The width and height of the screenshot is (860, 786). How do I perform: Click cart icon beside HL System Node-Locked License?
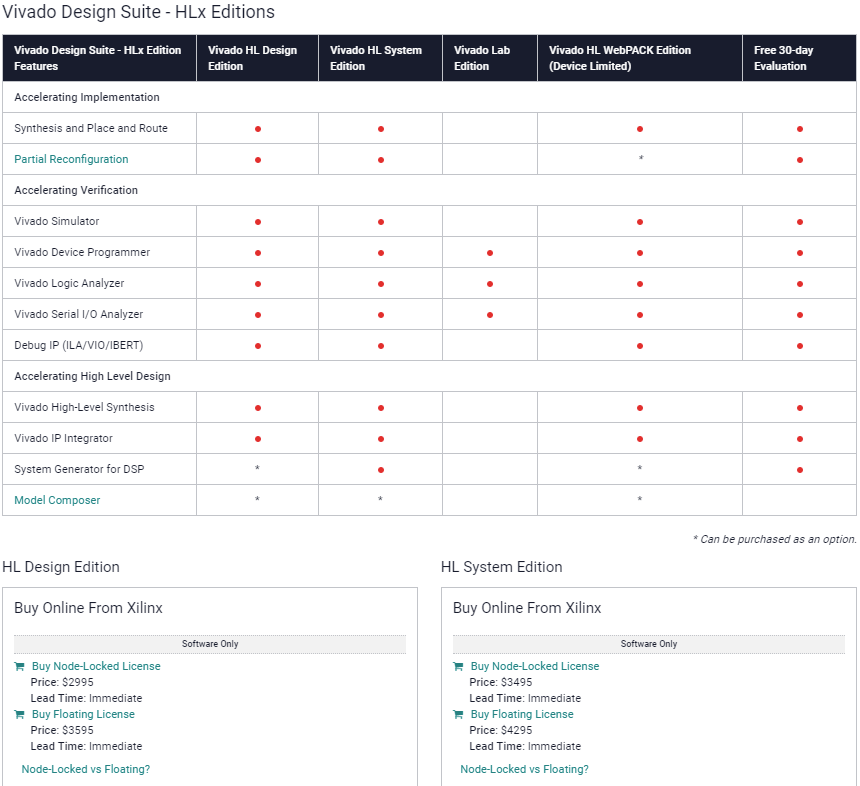point(458,666)
